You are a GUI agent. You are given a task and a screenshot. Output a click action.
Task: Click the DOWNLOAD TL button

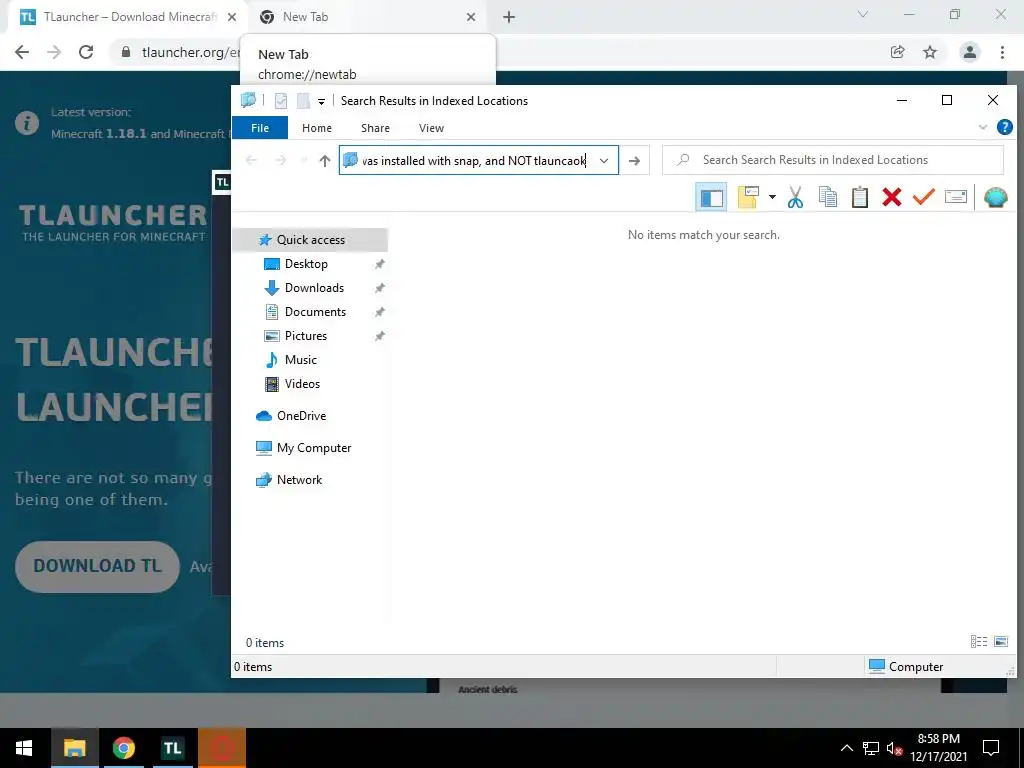point(97,566)
